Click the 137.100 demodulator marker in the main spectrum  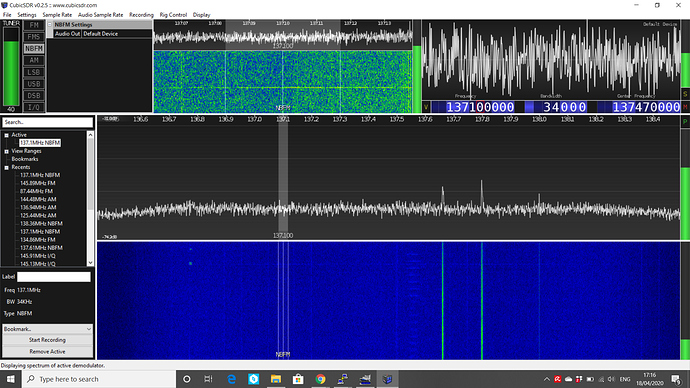click(x=283, y=179)
